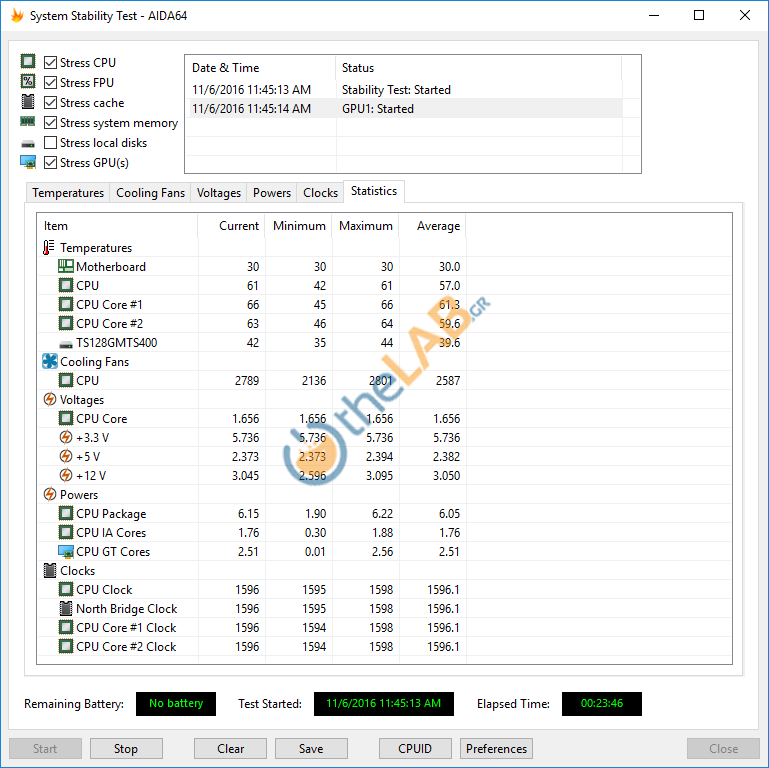Maximize the AIDA64 window
The width and height of the screenshot is (769, 768).
click(699, 15)
